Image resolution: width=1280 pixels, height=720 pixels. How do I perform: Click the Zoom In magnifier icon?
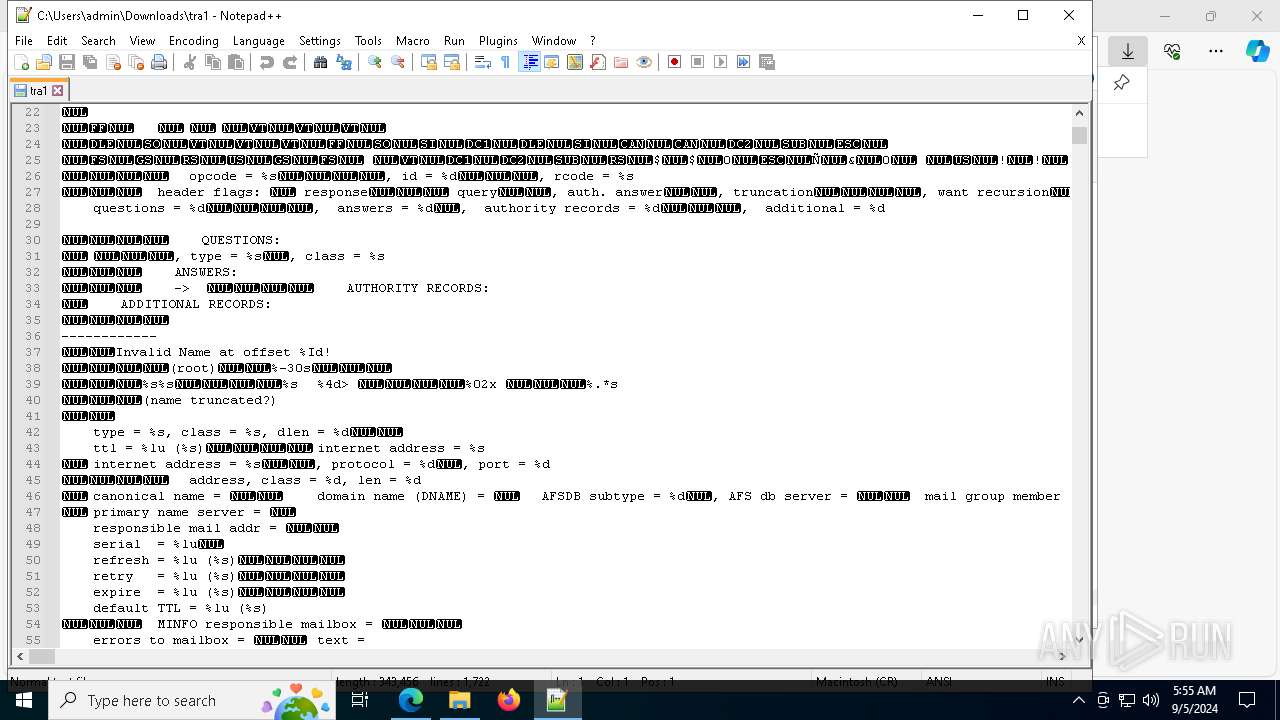pyautogui.click(x=375, y=62)
